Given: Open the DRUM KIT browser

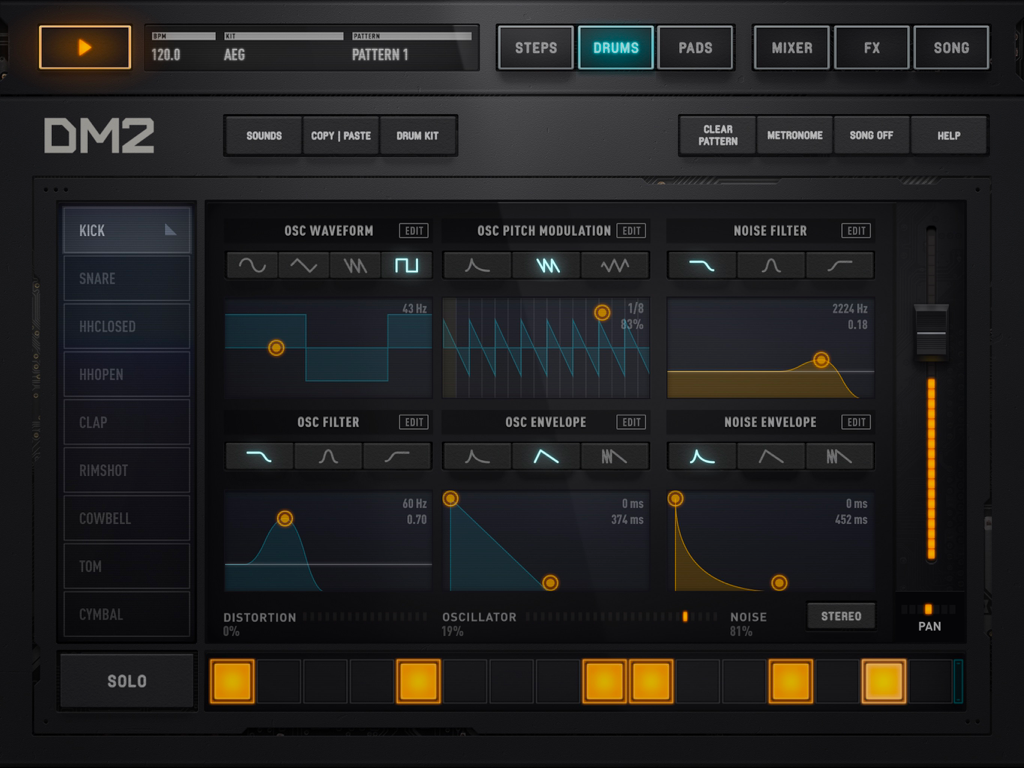Looking at the screenshot, I should click(418, 135).
